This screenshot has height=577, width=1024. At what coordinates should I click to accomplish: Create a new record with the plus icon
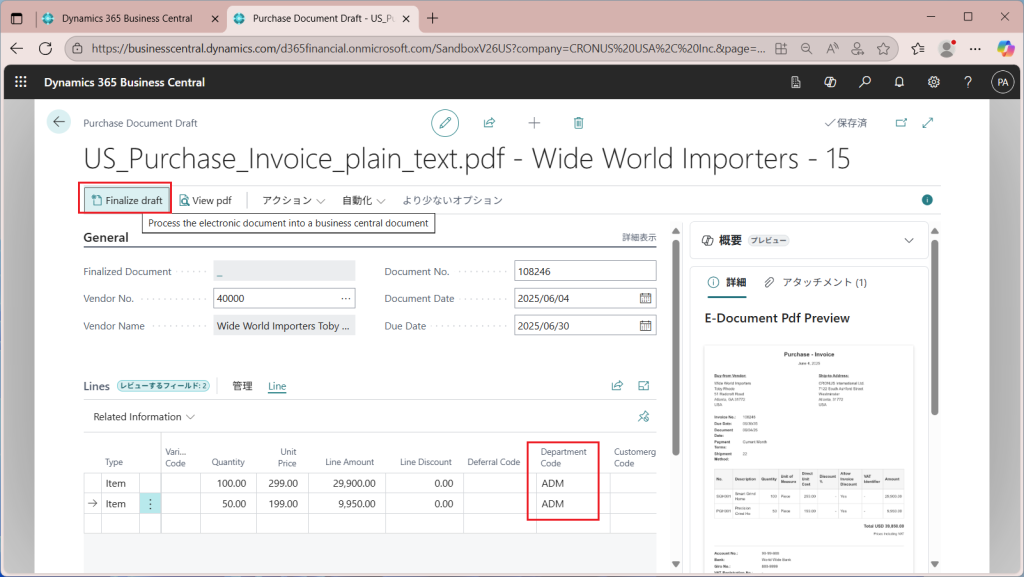(x=534, y=123)
